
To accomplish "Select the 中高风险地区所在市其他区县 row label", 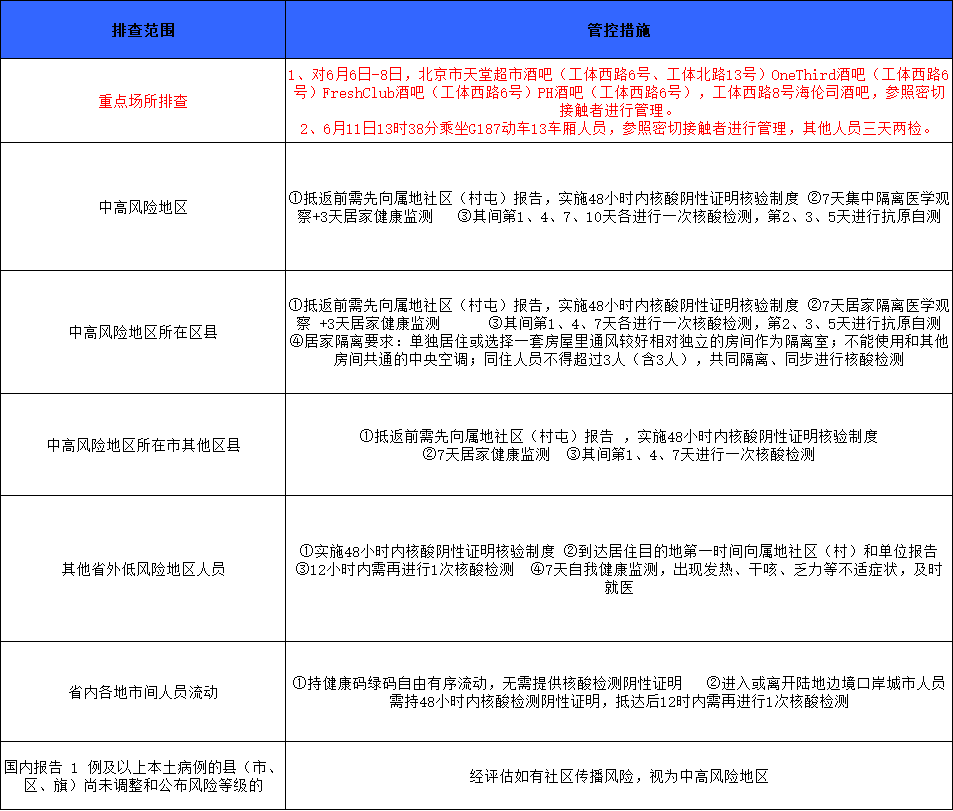I will point(143,445).
